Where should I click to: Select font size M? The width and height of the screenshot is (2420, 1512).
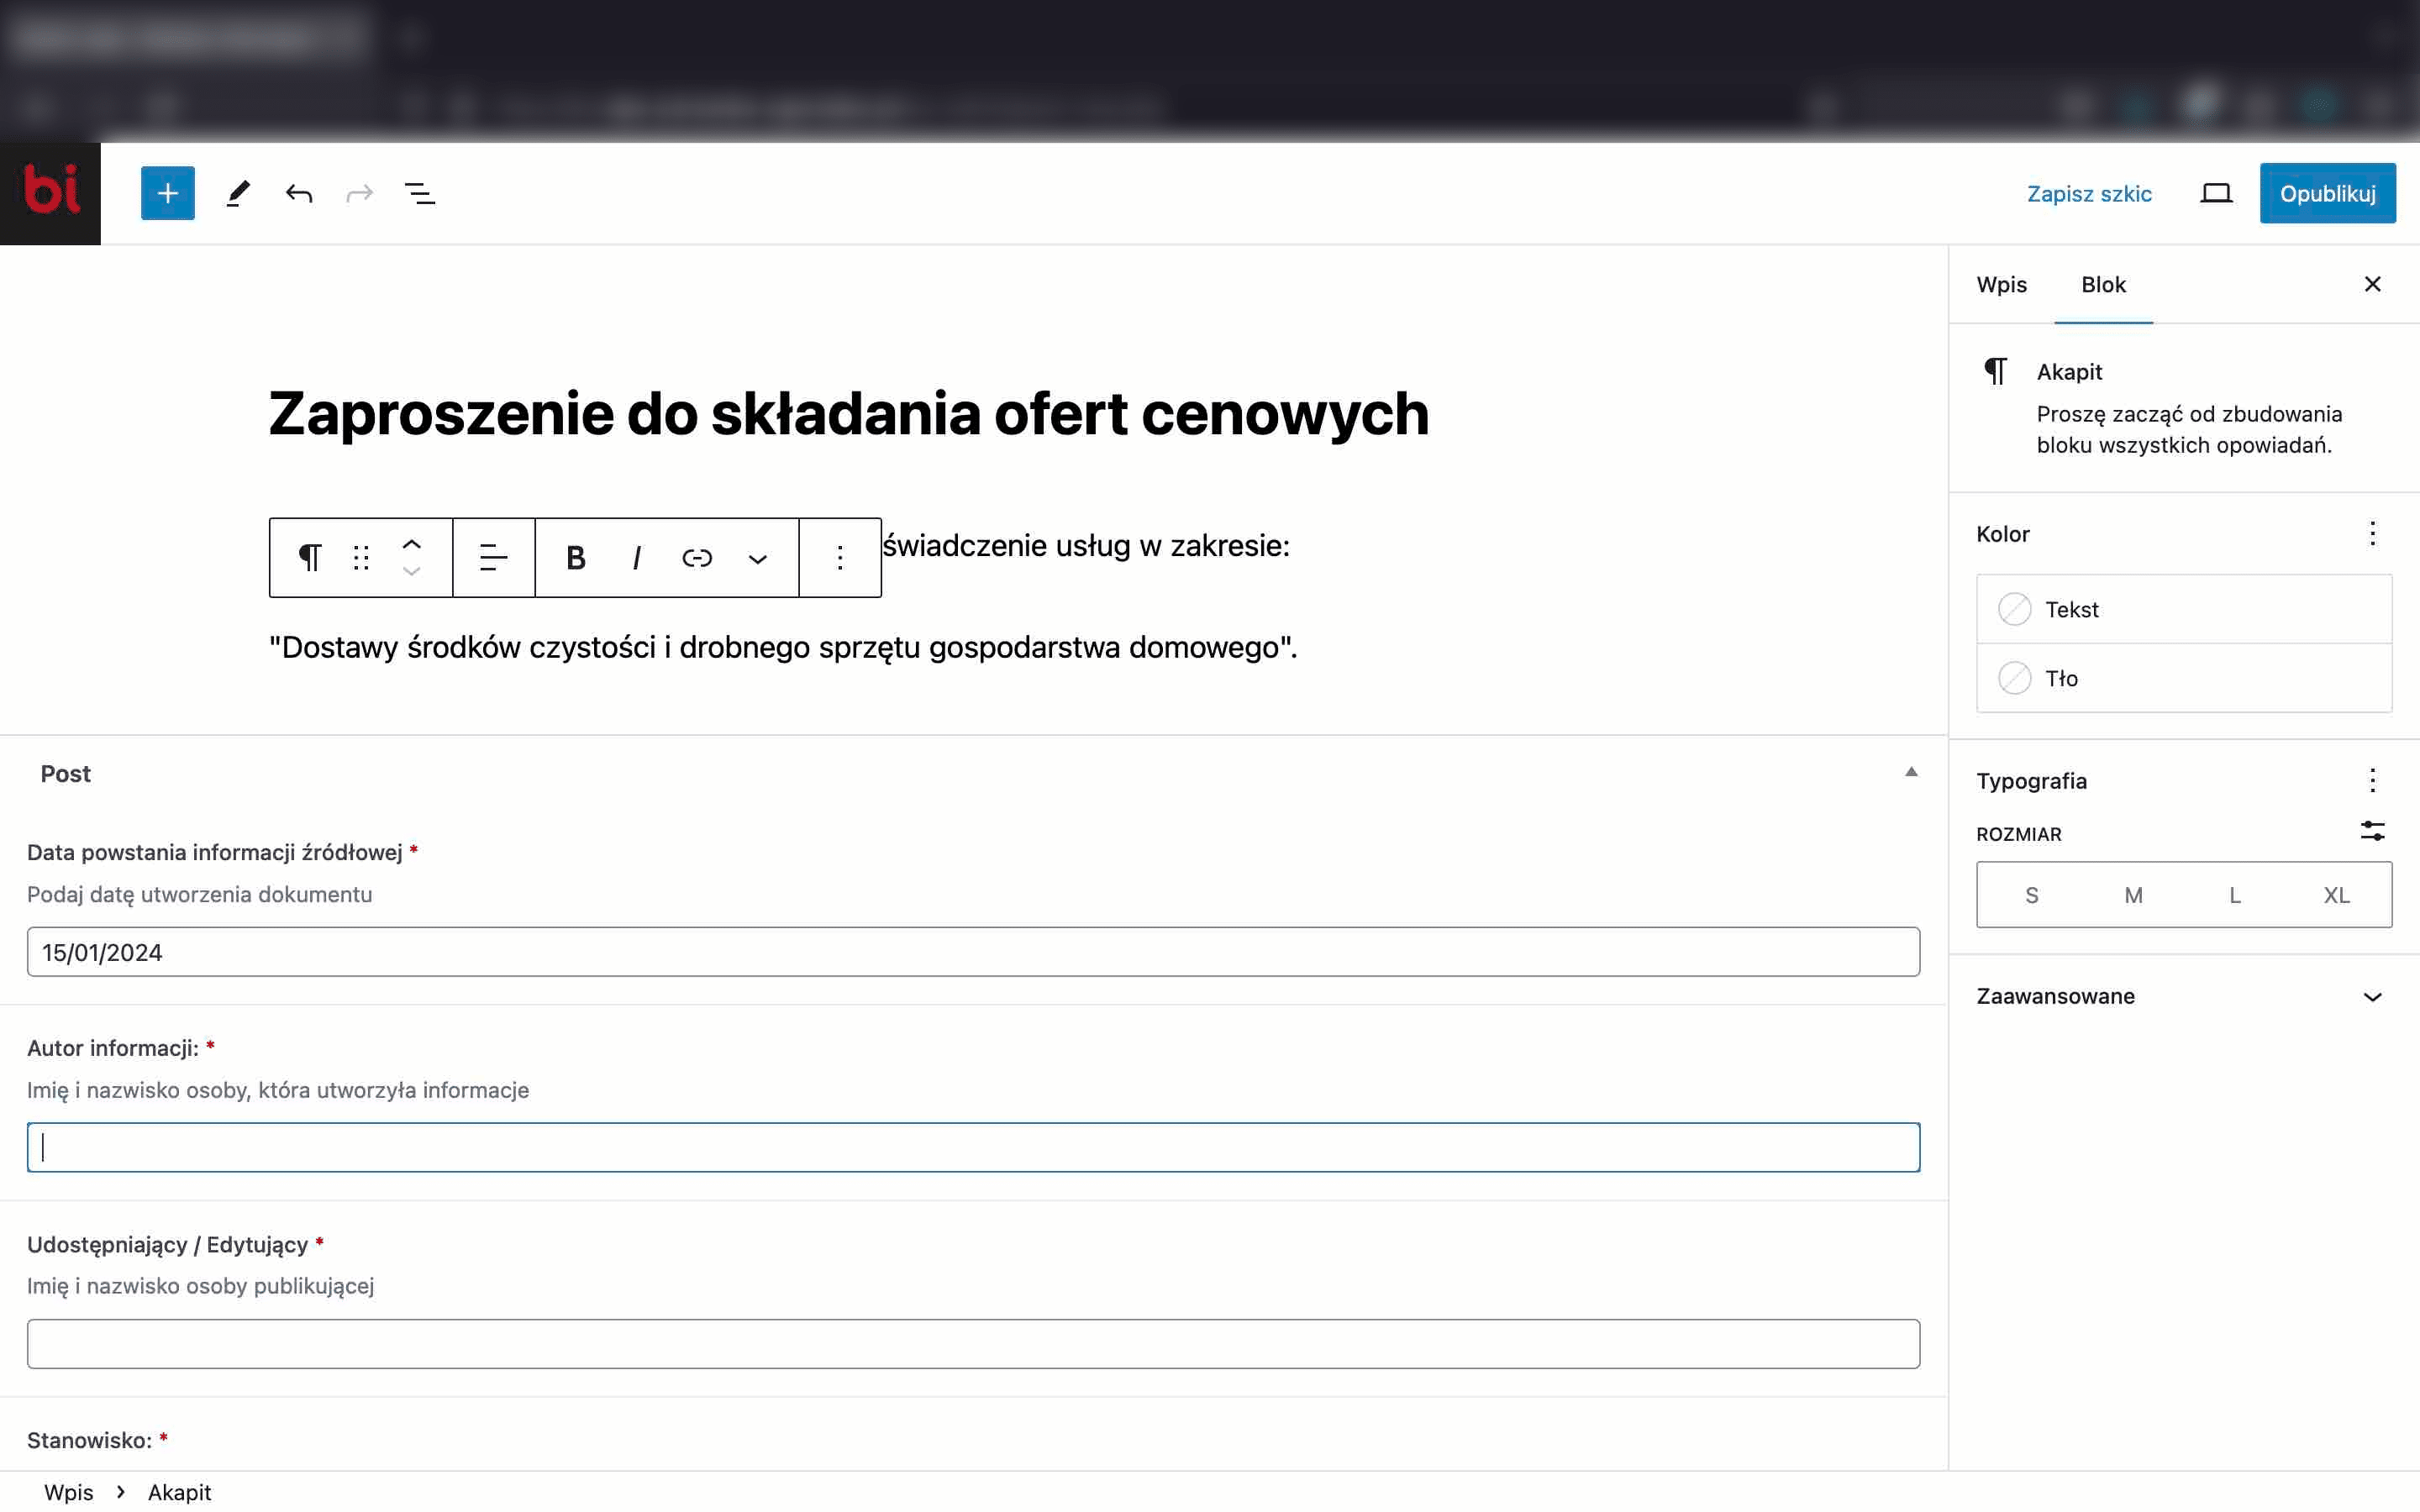pyautogui.click(x=2133, y=895)
